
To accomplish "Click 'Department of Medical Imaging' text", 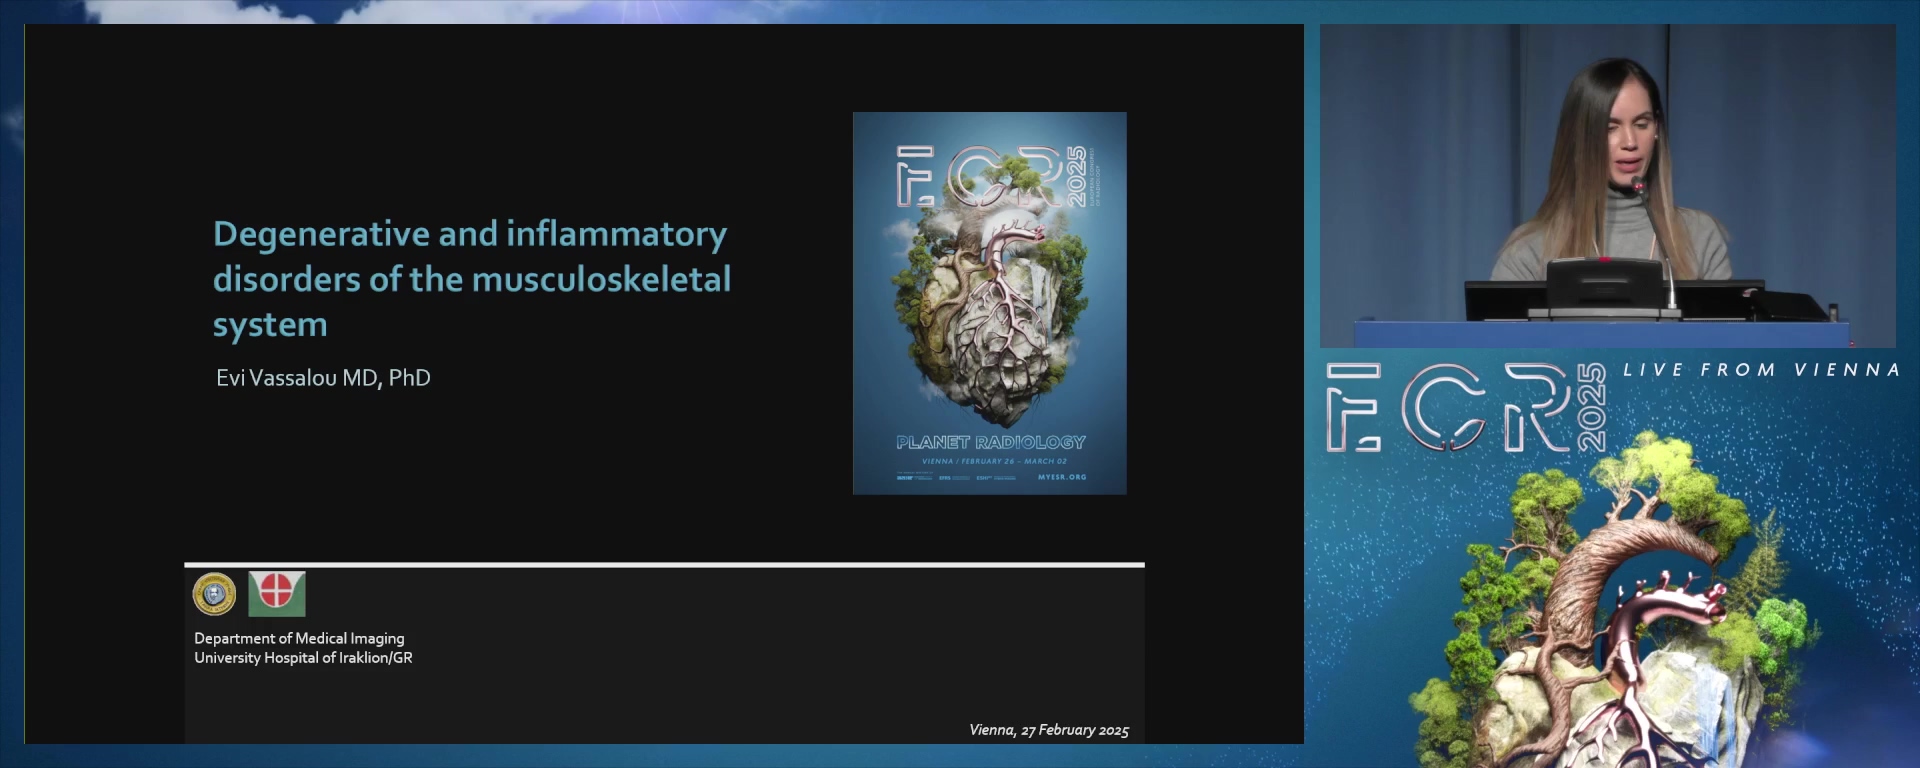I will [x=299, y=638].
